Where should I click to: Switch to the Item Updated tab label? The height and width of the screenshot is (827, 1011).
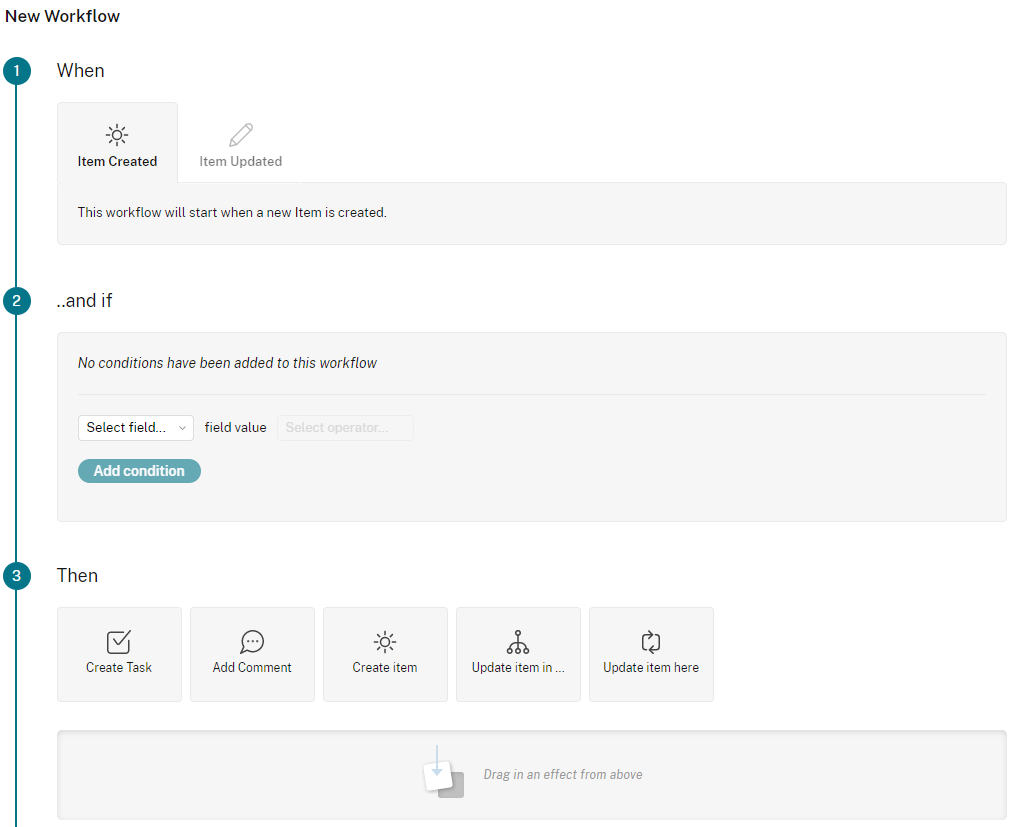click(241, 162)
